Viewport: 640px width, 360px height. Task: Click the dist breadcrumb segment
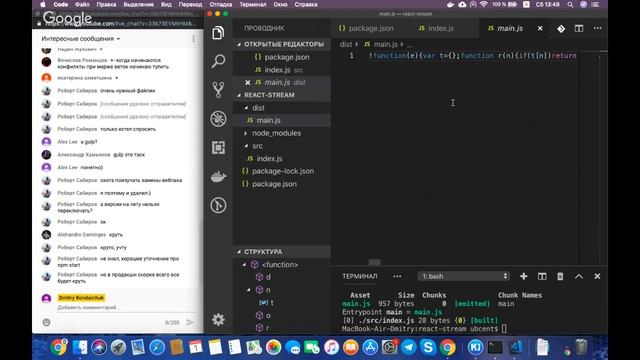coord(346,44)
